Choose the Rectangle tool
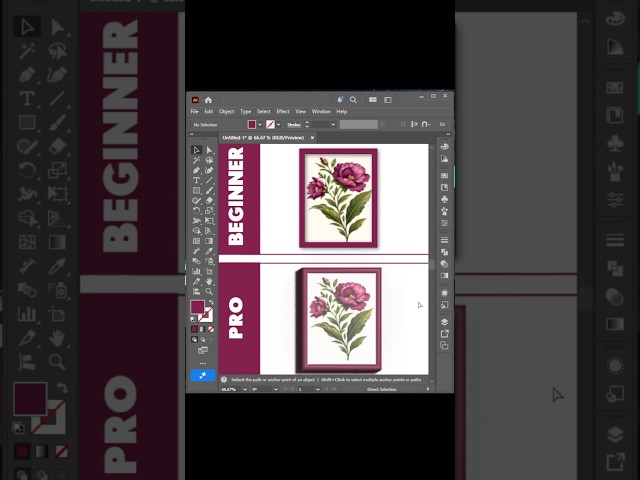Image resolution: width=640 pixels, height=480 pixels. tap(196, 191)
